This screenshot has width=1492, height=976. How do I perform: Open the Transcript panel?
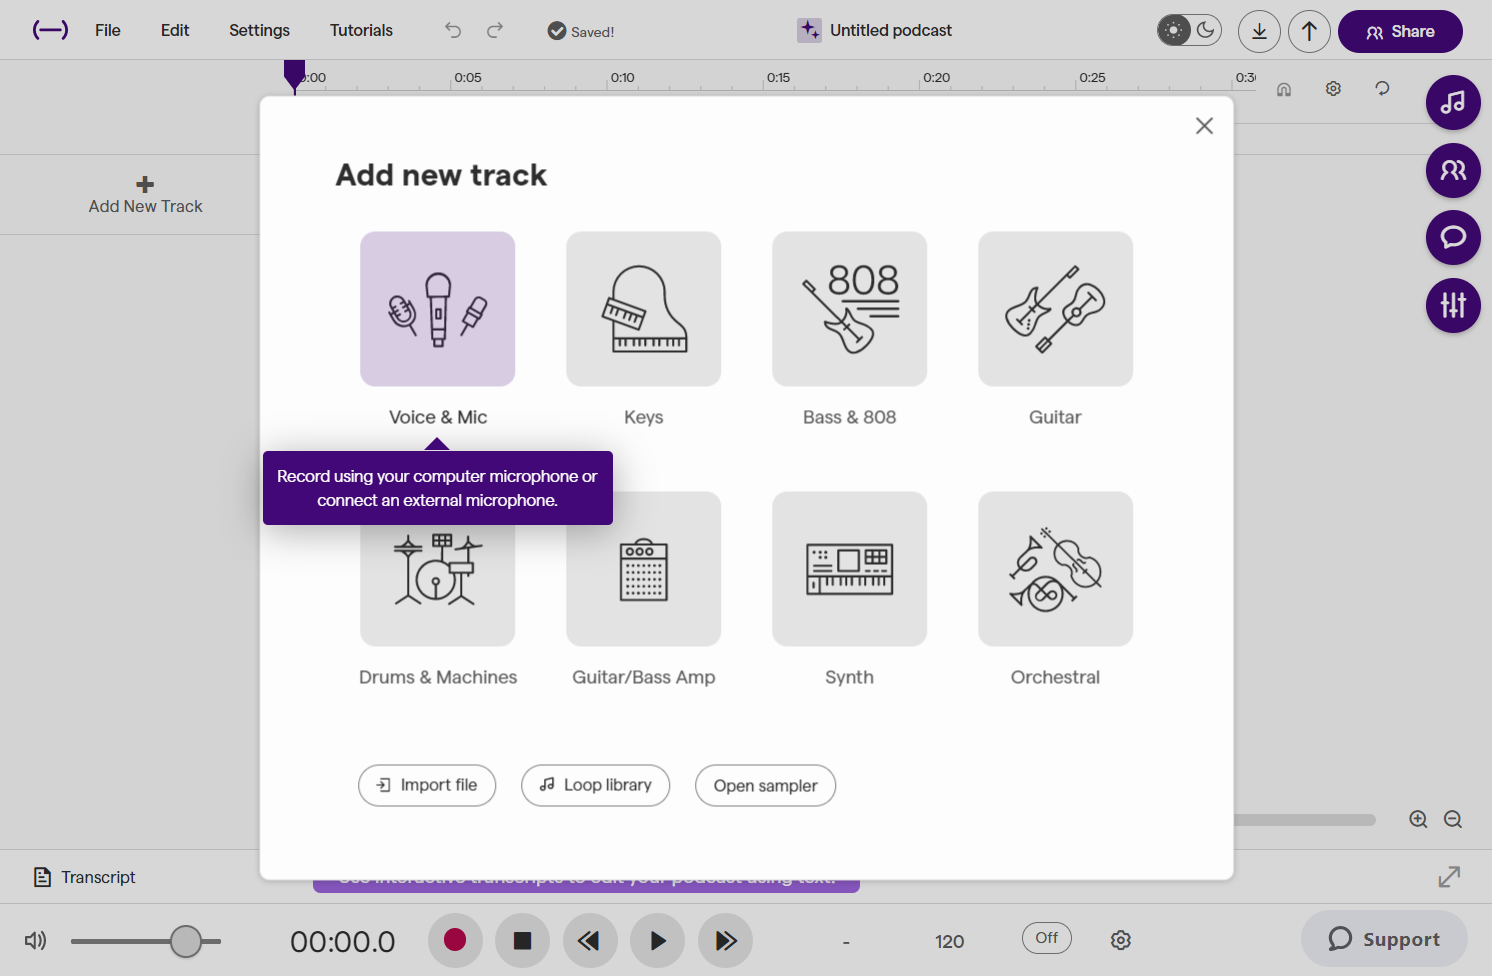[84, 877]
